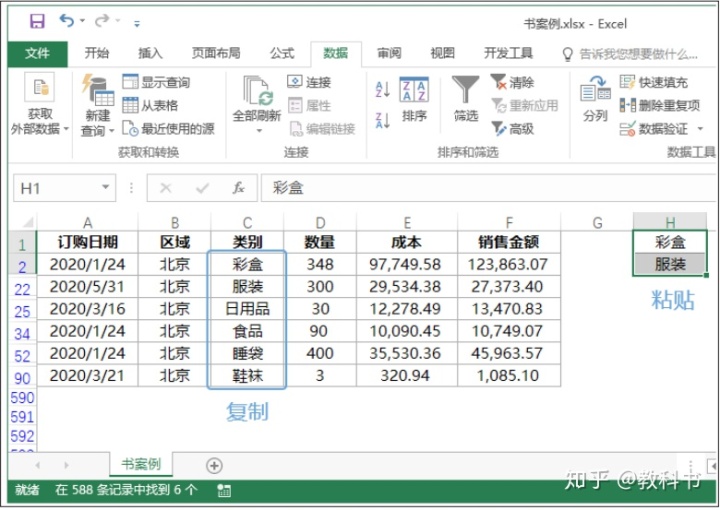
Task: Click the macro recording status bar icon
Action: pyautogui.click(x=224, y=490)
